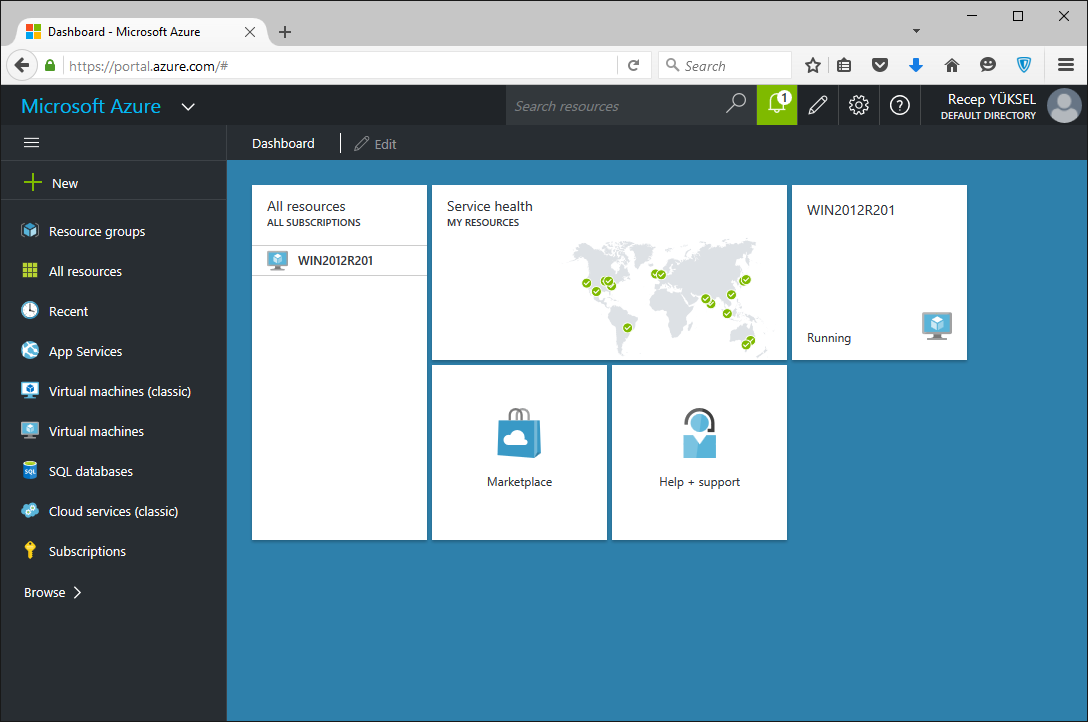Click the Virtual machines (classic) monitor icon
Viewport: 1088px width, 722px height.
30,390
